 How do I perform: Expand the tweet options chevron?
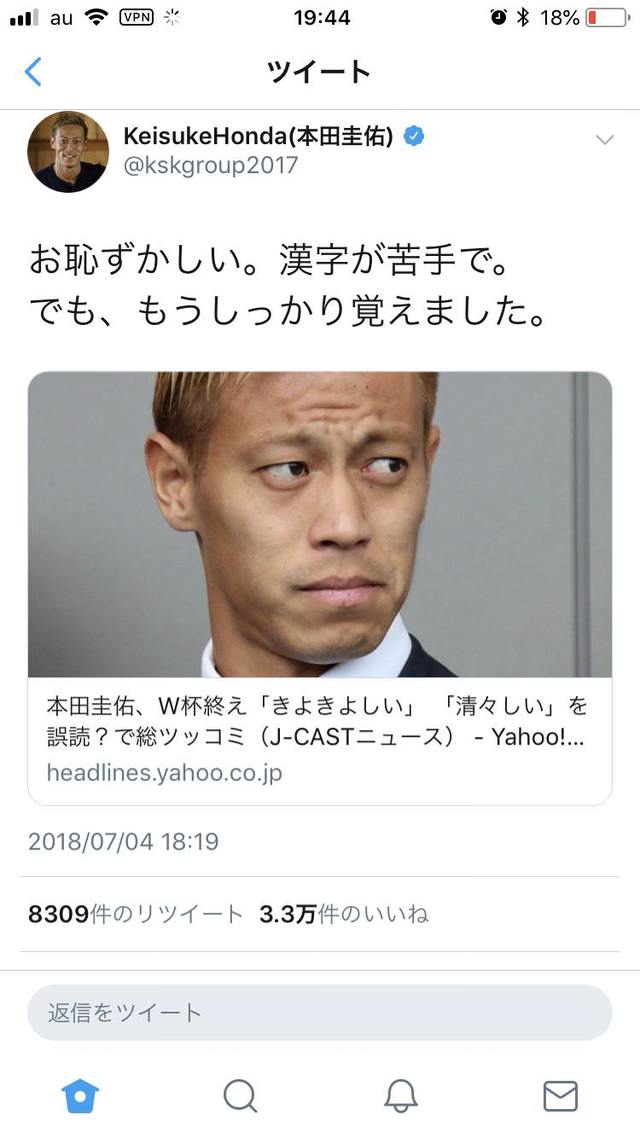(x=604, y=139)
